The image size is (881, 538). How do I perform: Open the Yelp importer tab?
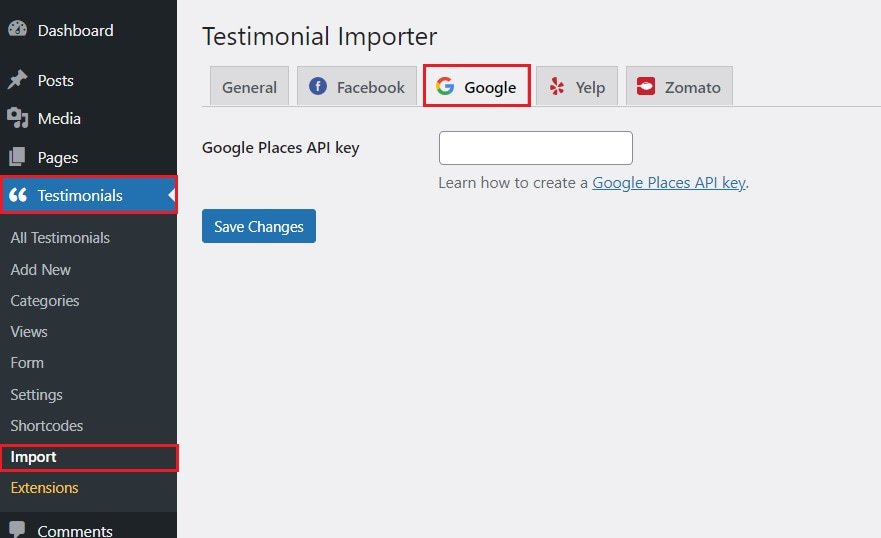tap(577, 86)
